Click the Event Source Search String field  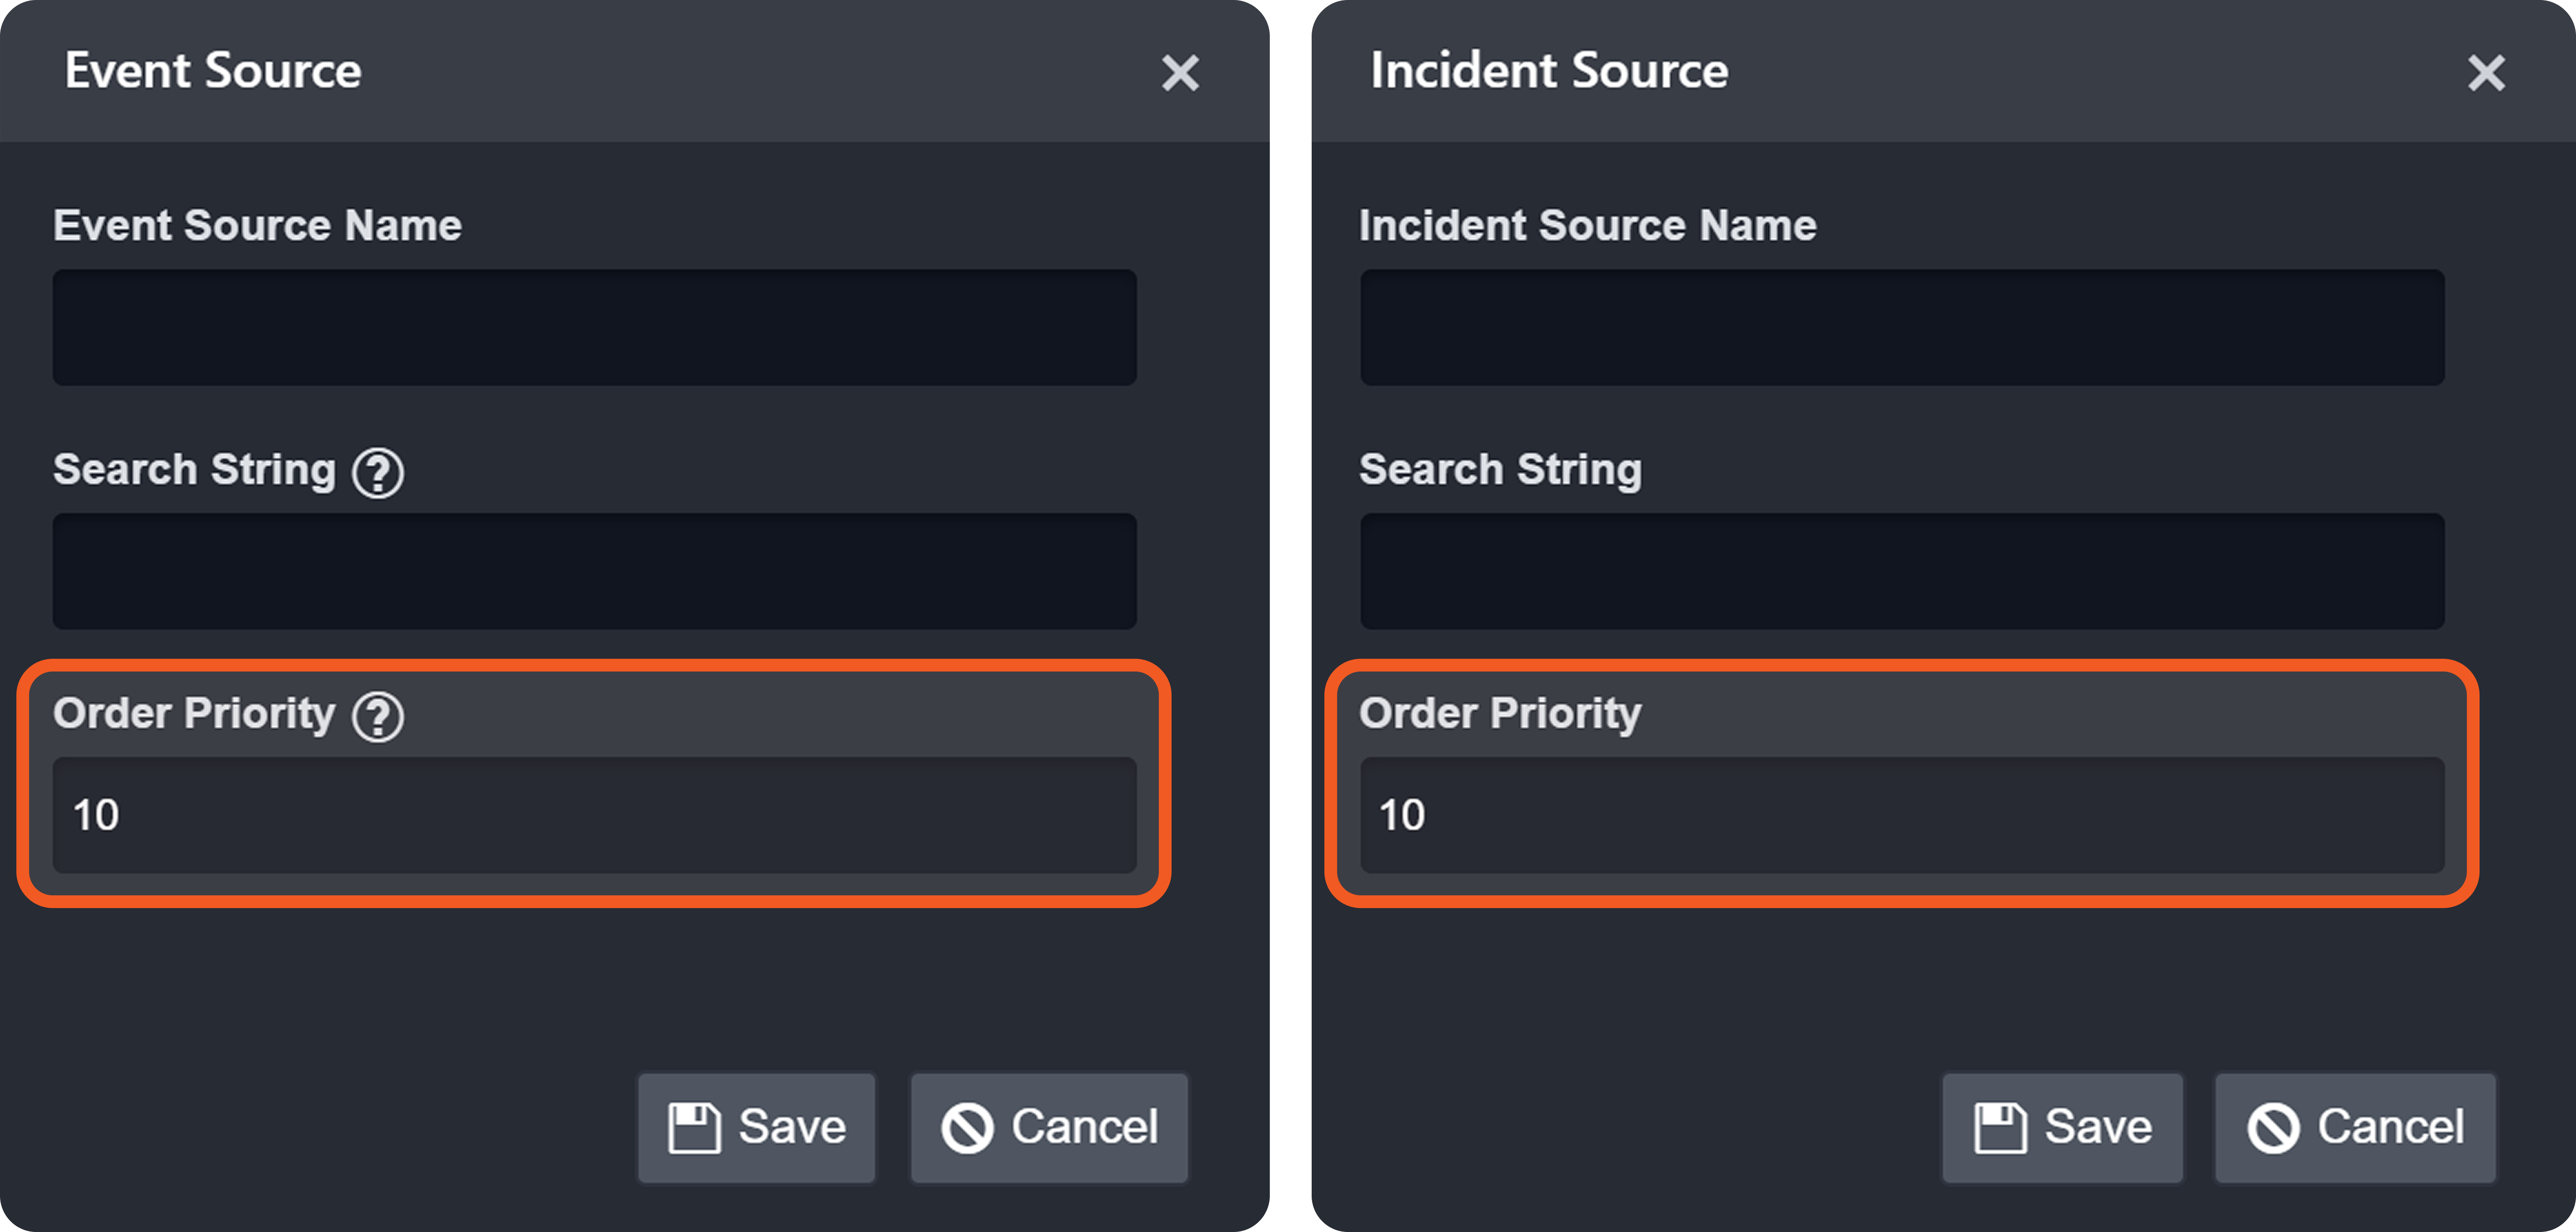594,571
